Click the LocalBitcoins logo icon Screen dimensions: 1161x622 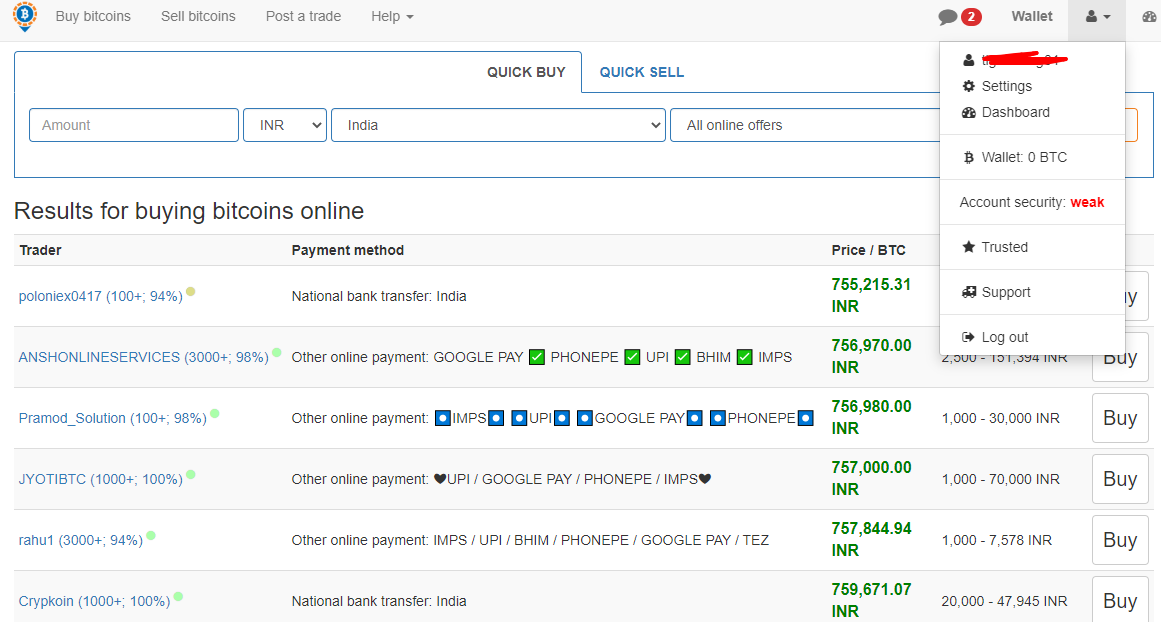click(24, 16)
